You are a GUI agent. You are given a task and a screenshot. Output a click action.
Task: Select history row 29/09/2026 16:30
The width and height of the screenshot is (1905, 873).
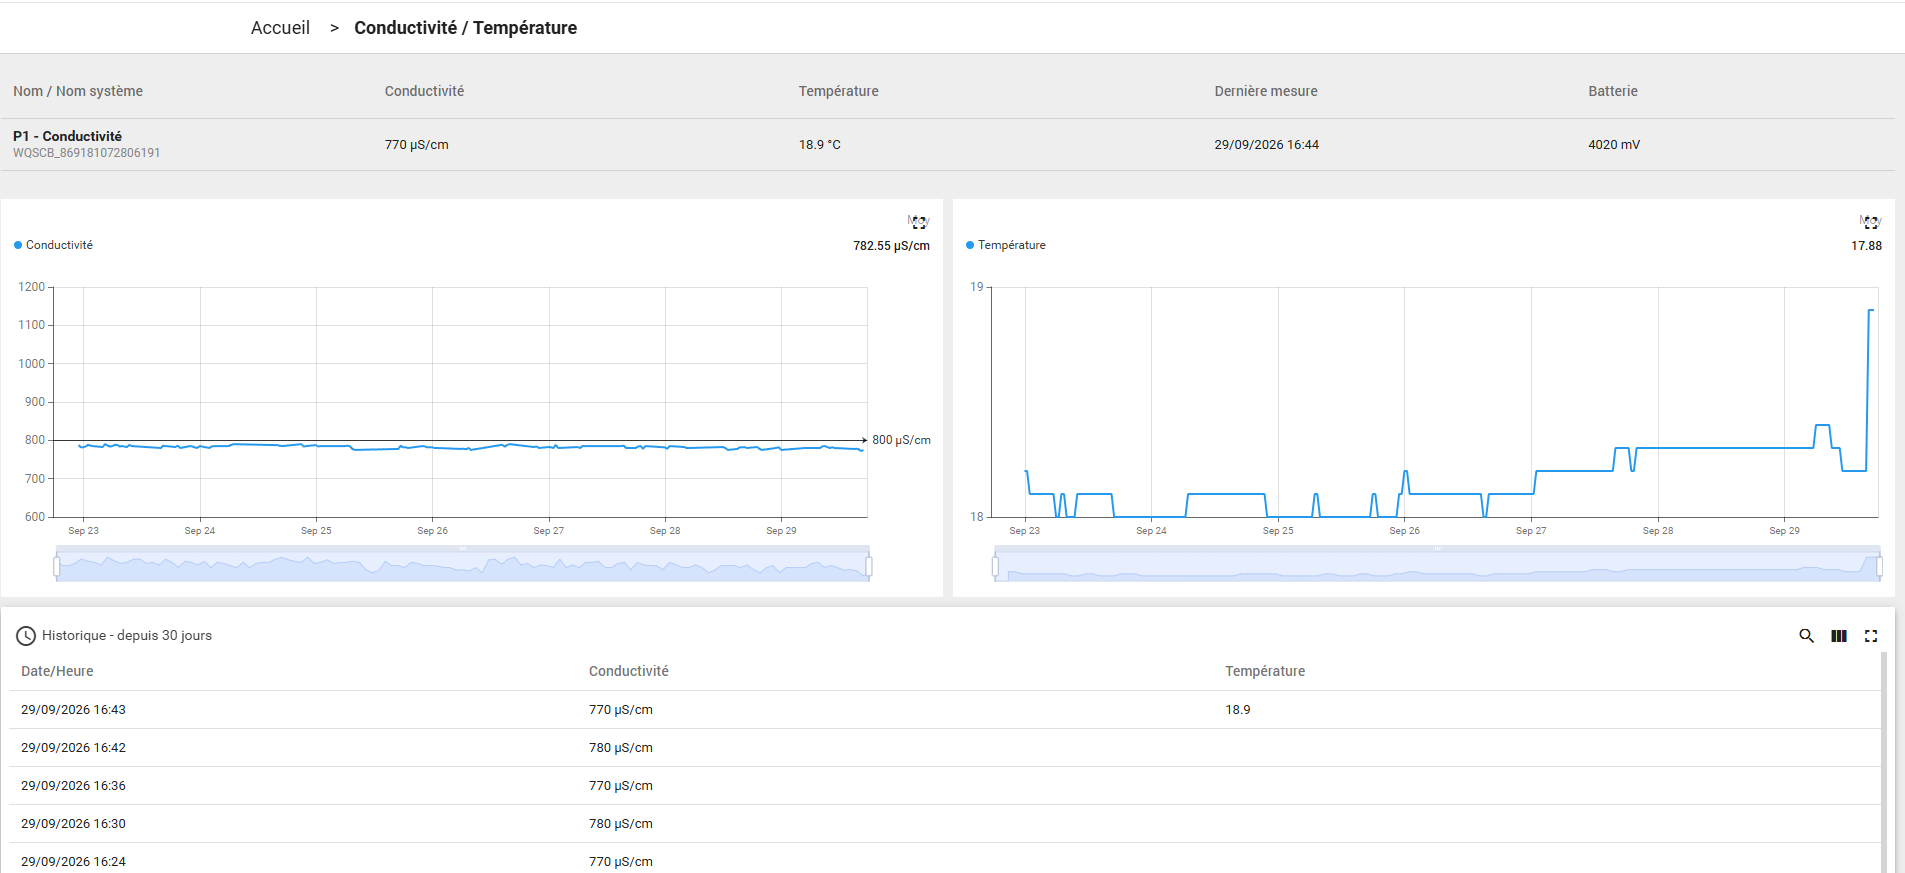click(945, 824)
